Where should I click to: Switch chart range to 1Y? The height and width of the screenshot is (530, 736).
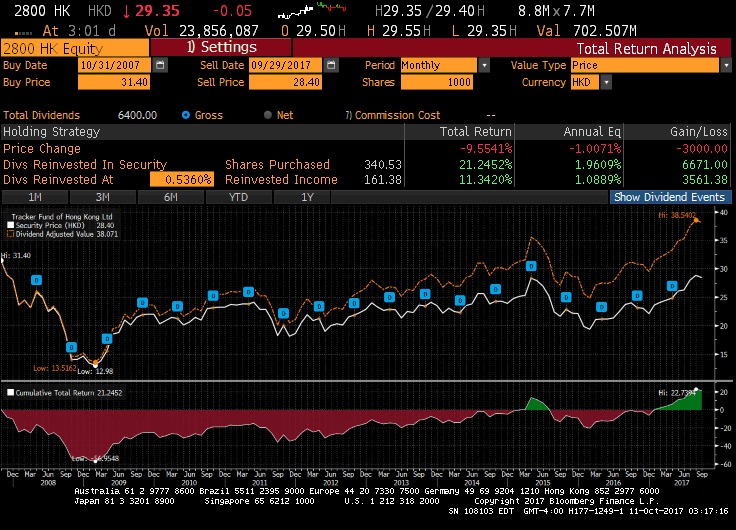click(307, 197)
